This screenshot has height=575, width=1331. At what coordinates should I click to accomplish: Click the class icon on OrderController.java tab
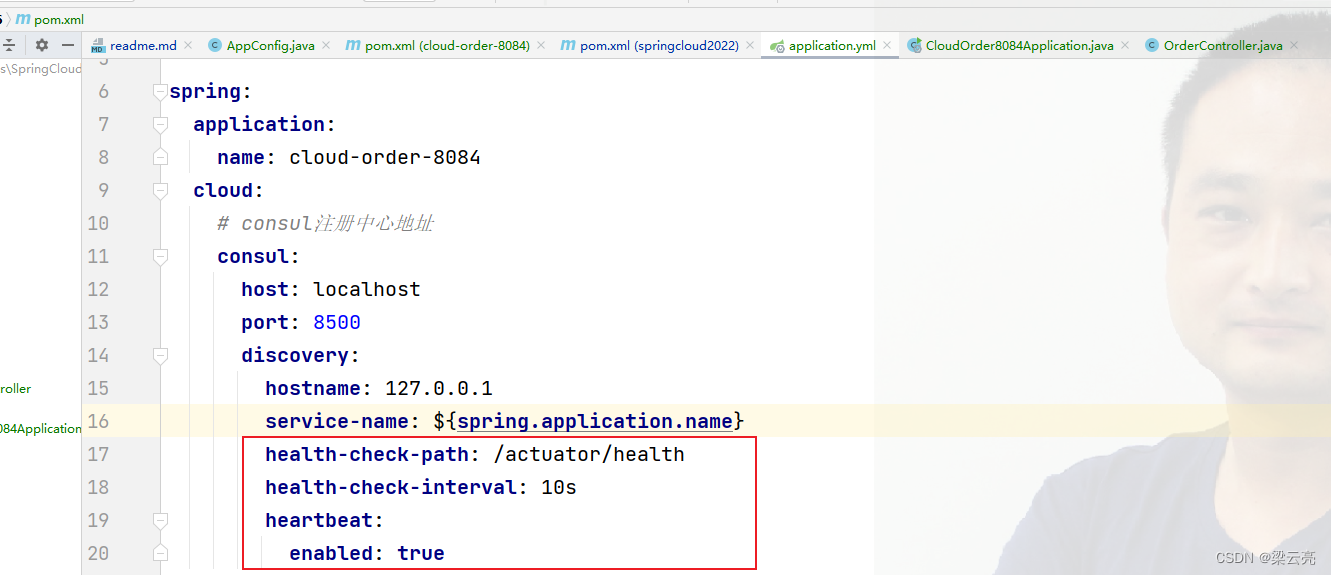1152,45
